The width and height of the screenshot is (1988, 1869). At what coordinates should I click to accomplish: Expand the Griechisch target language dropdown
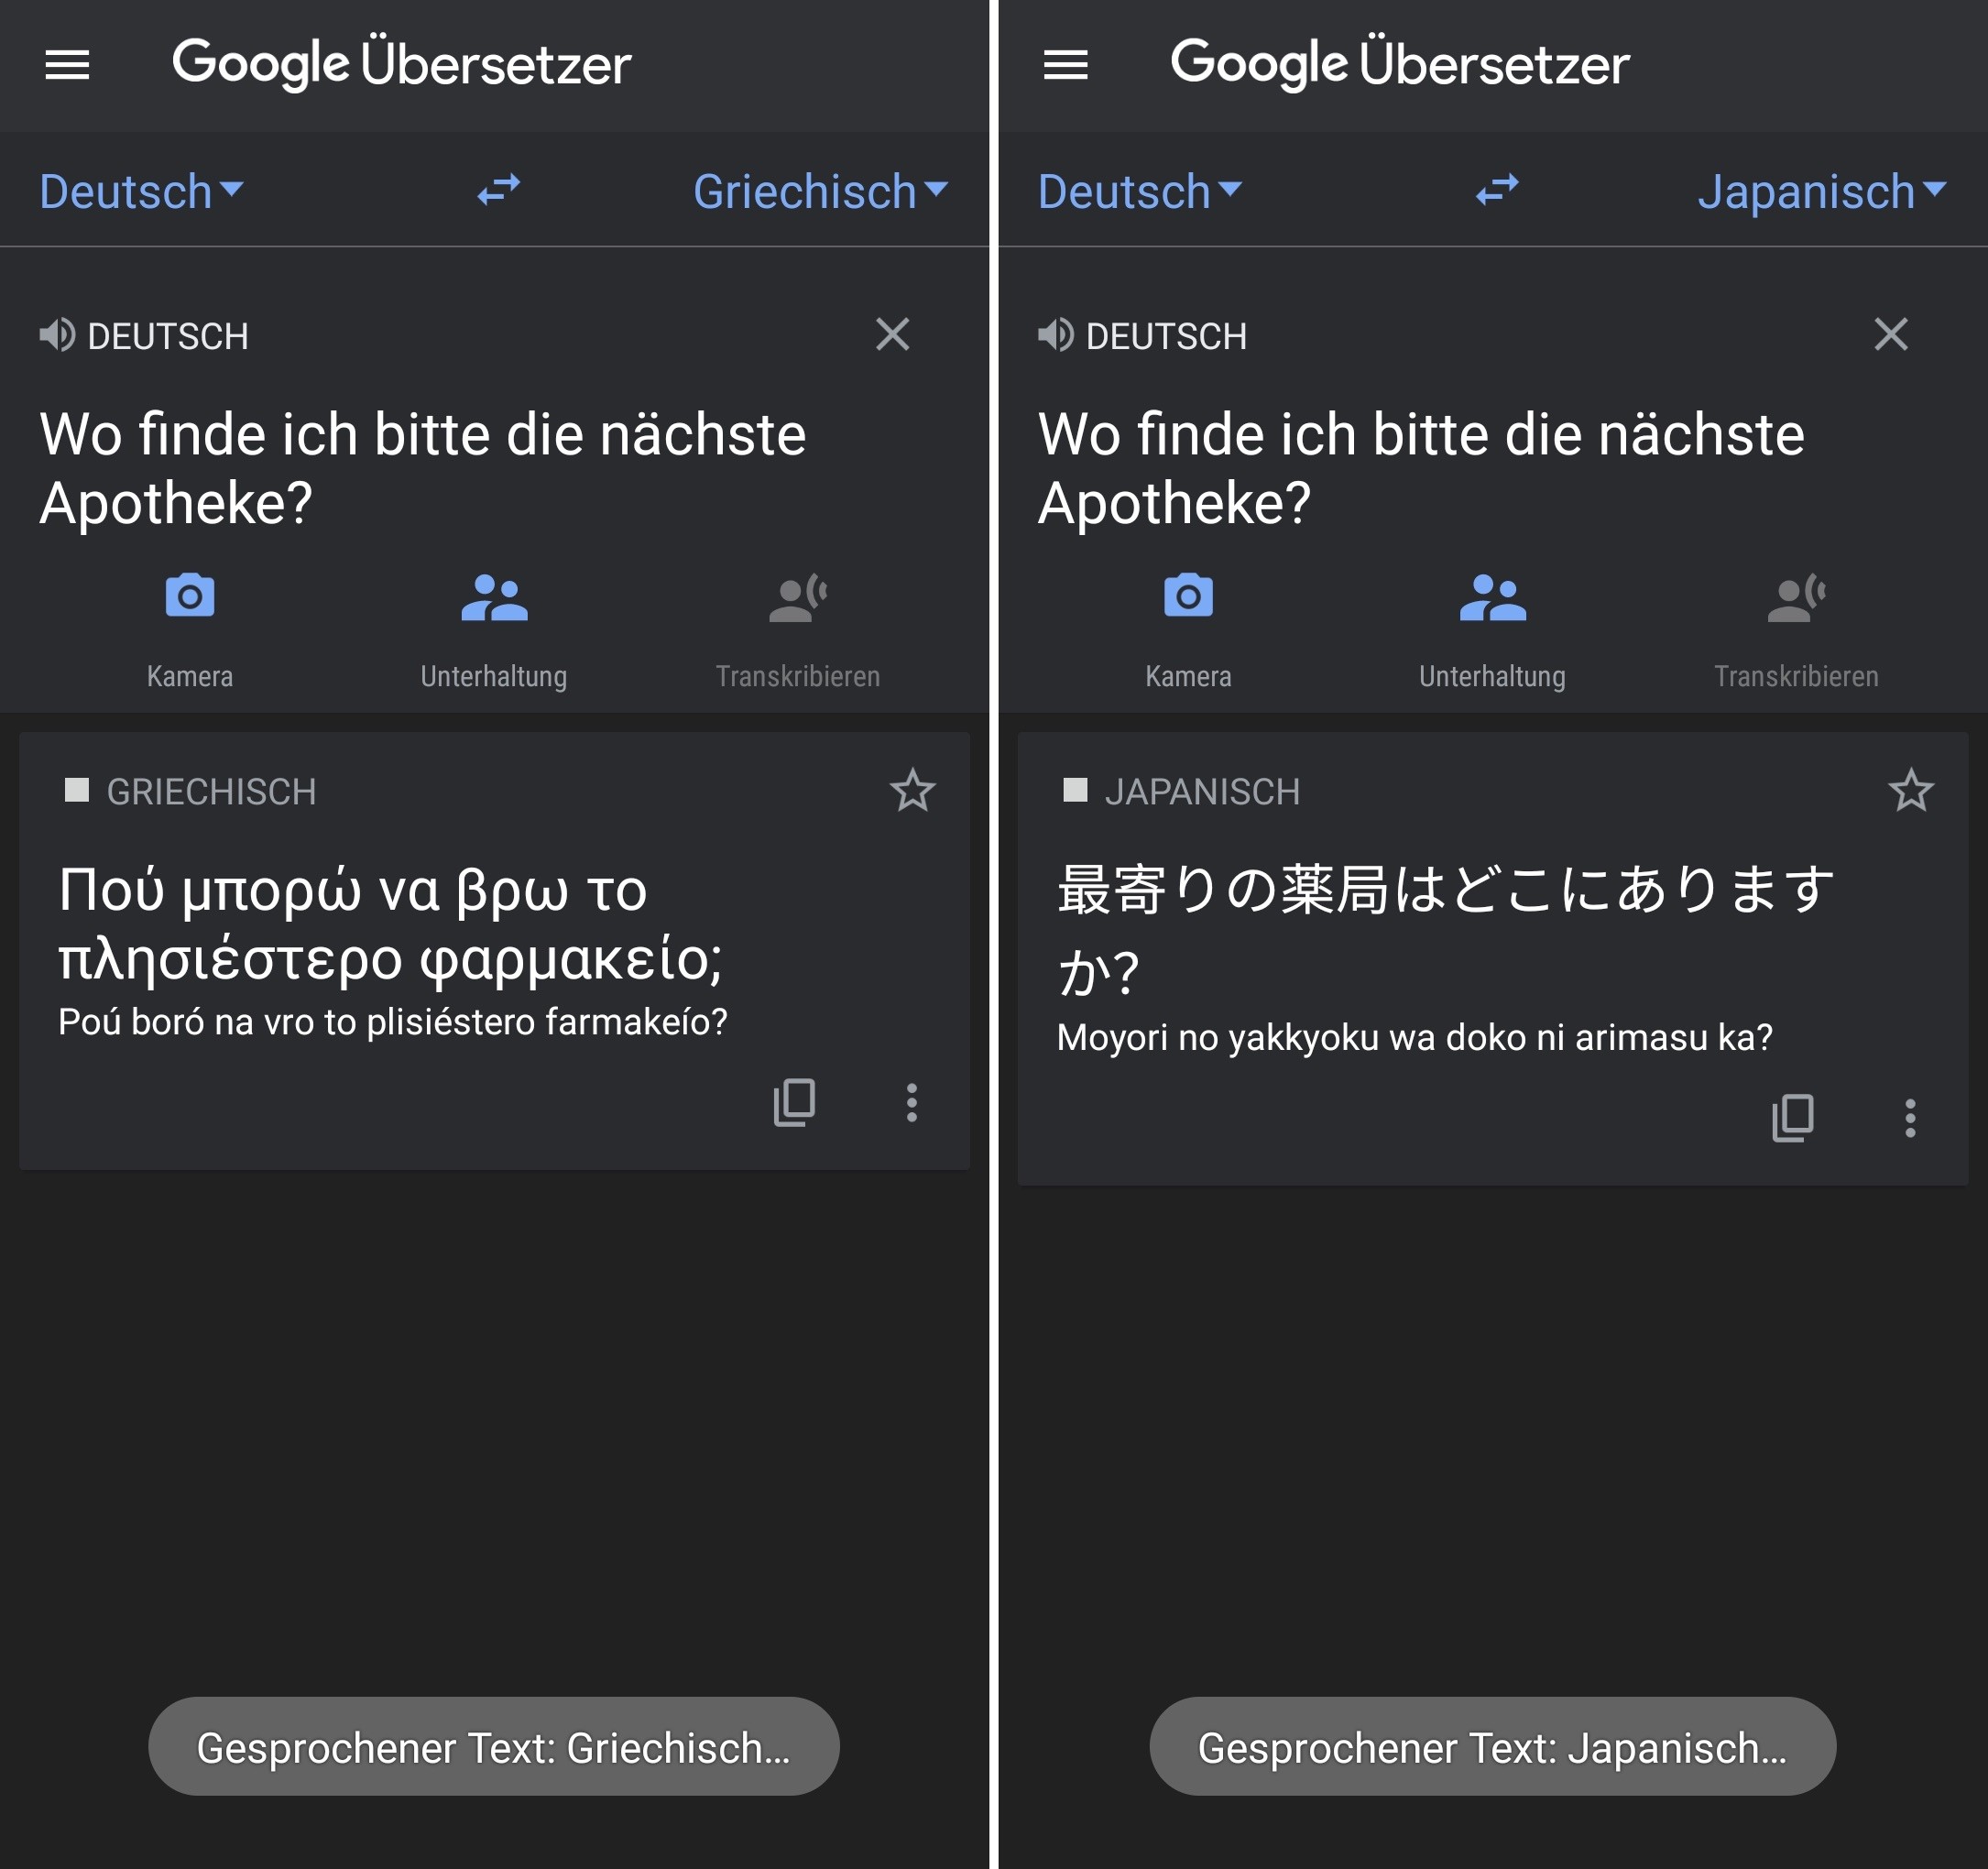click(820, 191)
